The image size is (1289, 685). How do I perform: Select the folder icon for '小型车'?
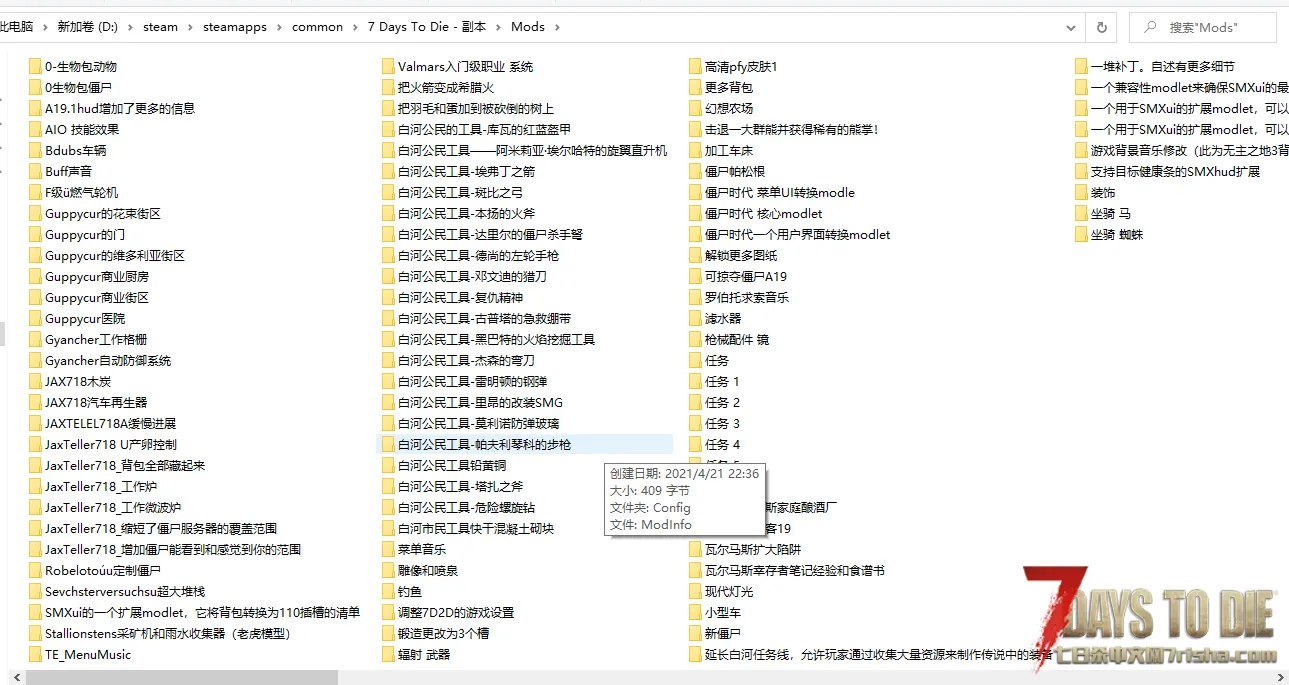click(696, 613)
